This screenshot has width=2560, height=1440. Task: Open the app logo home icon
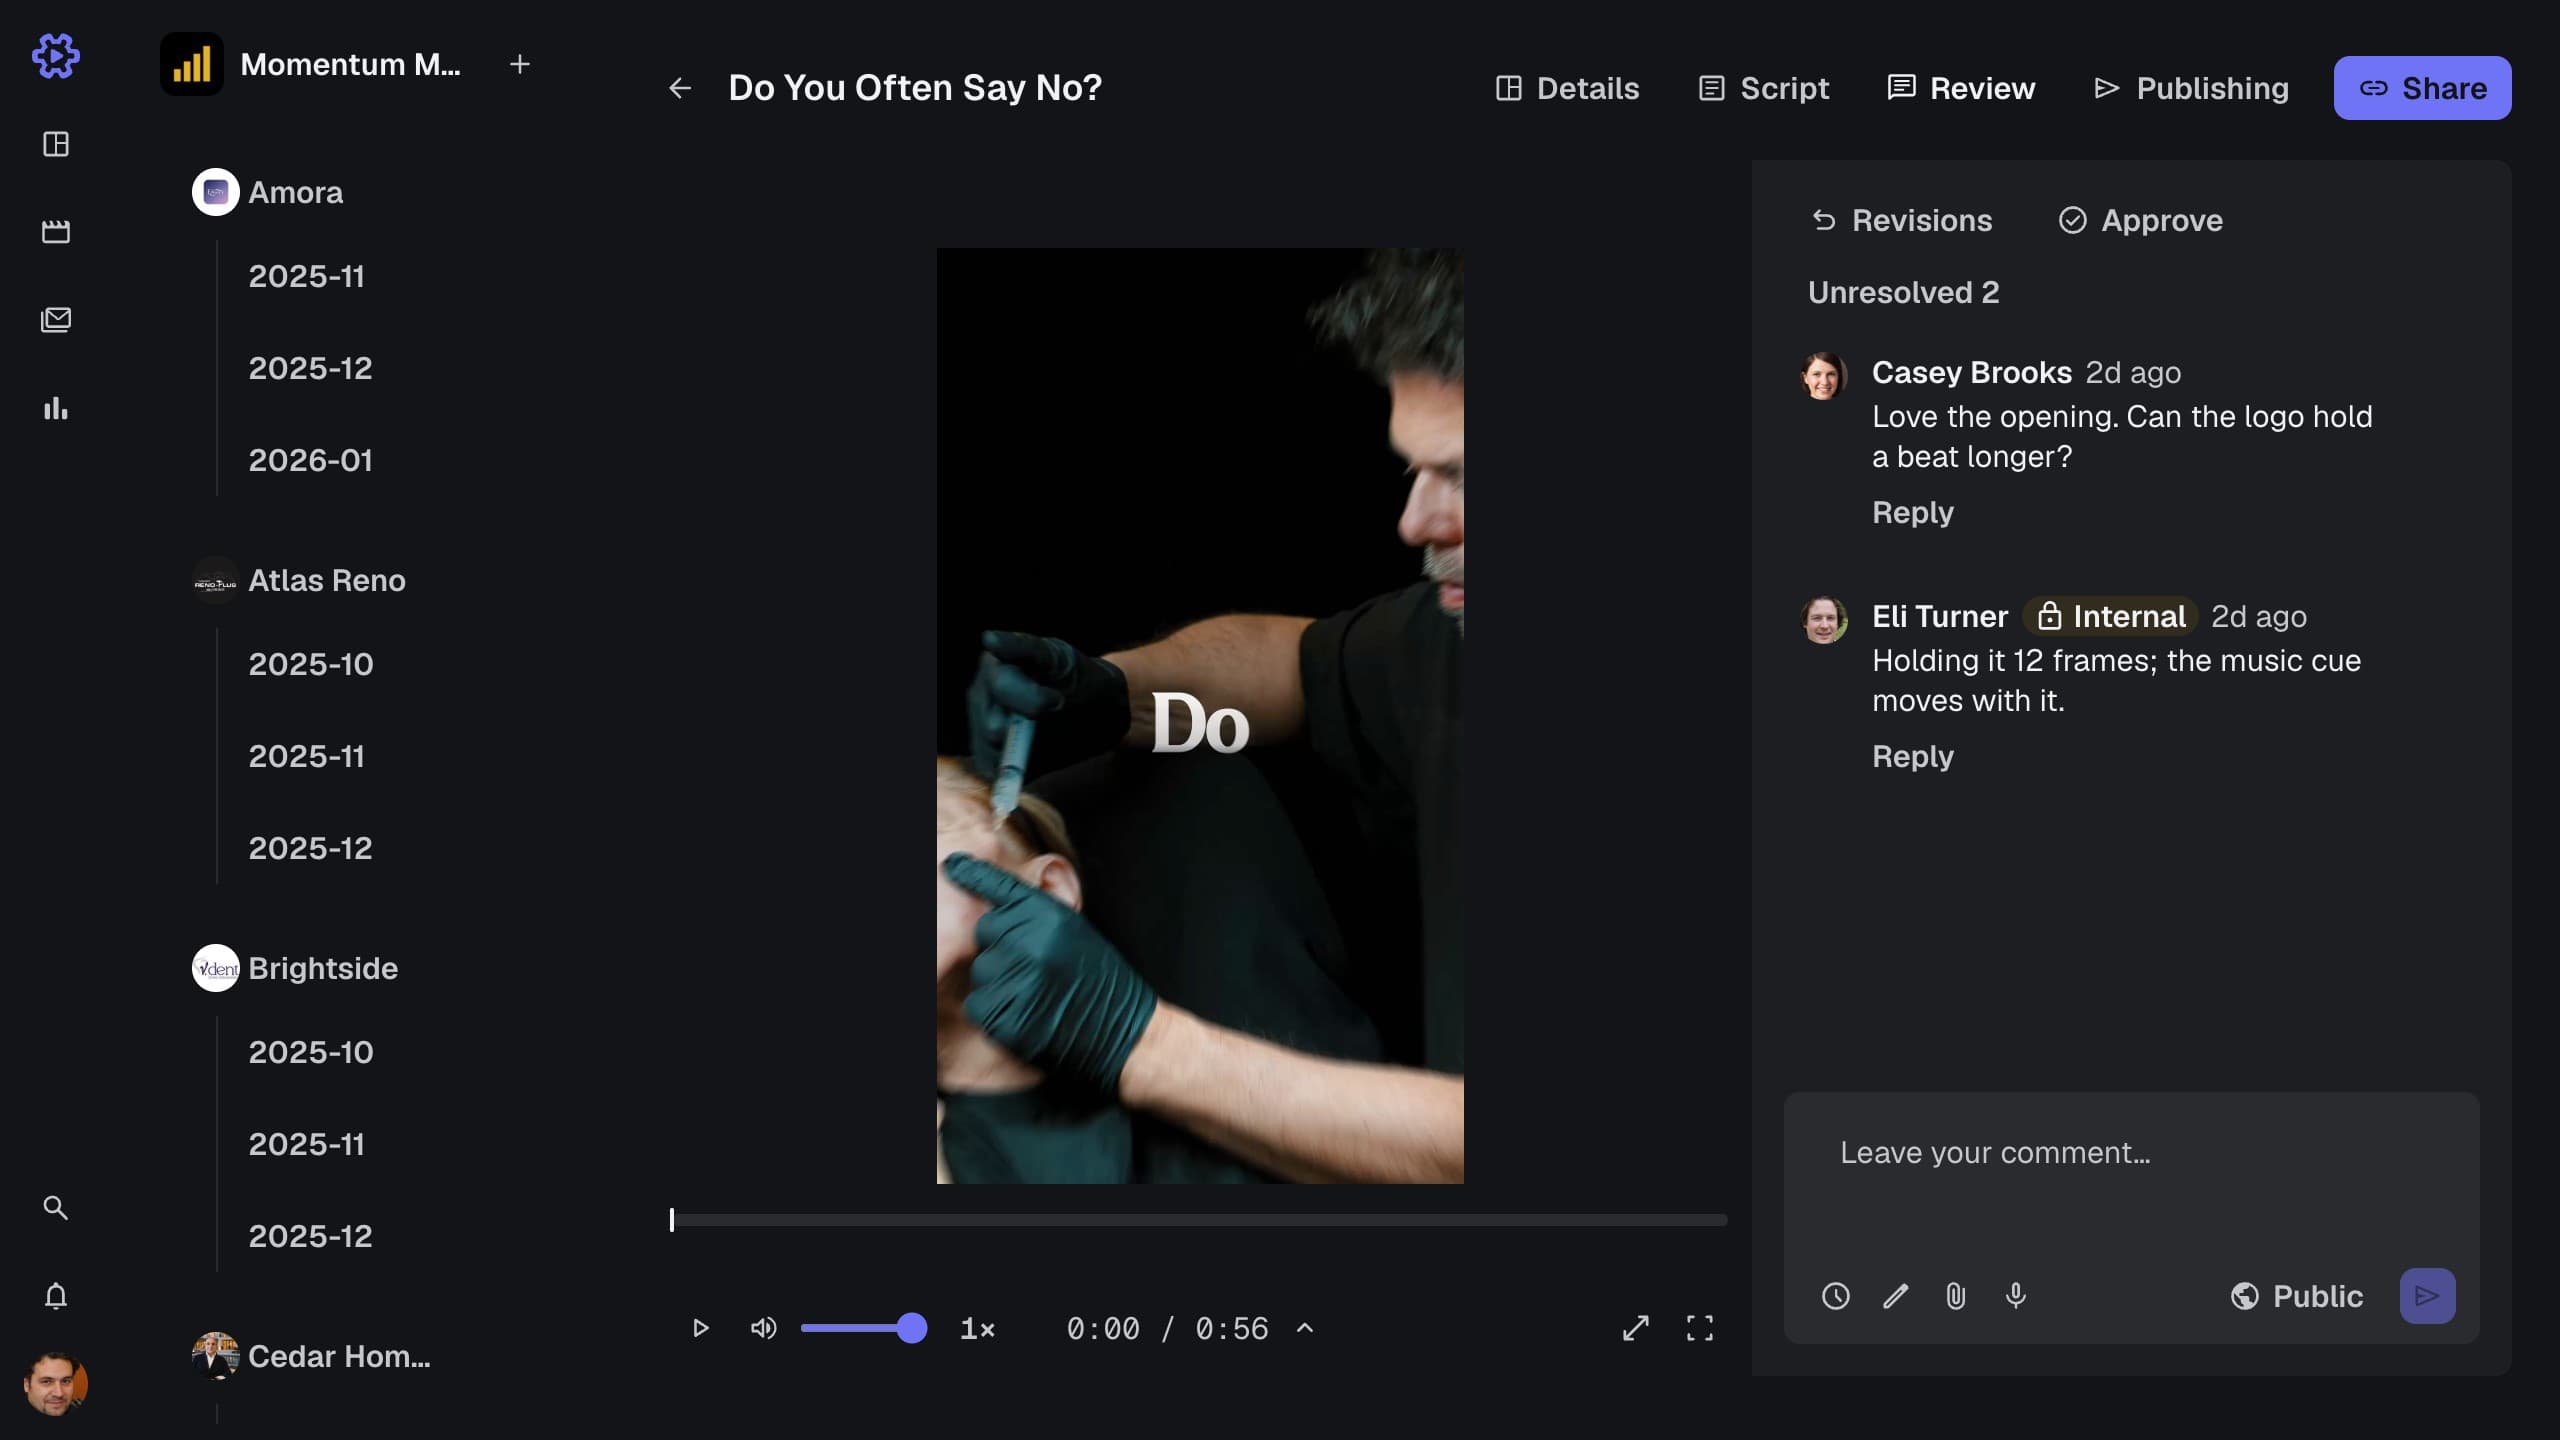(56, 56)
